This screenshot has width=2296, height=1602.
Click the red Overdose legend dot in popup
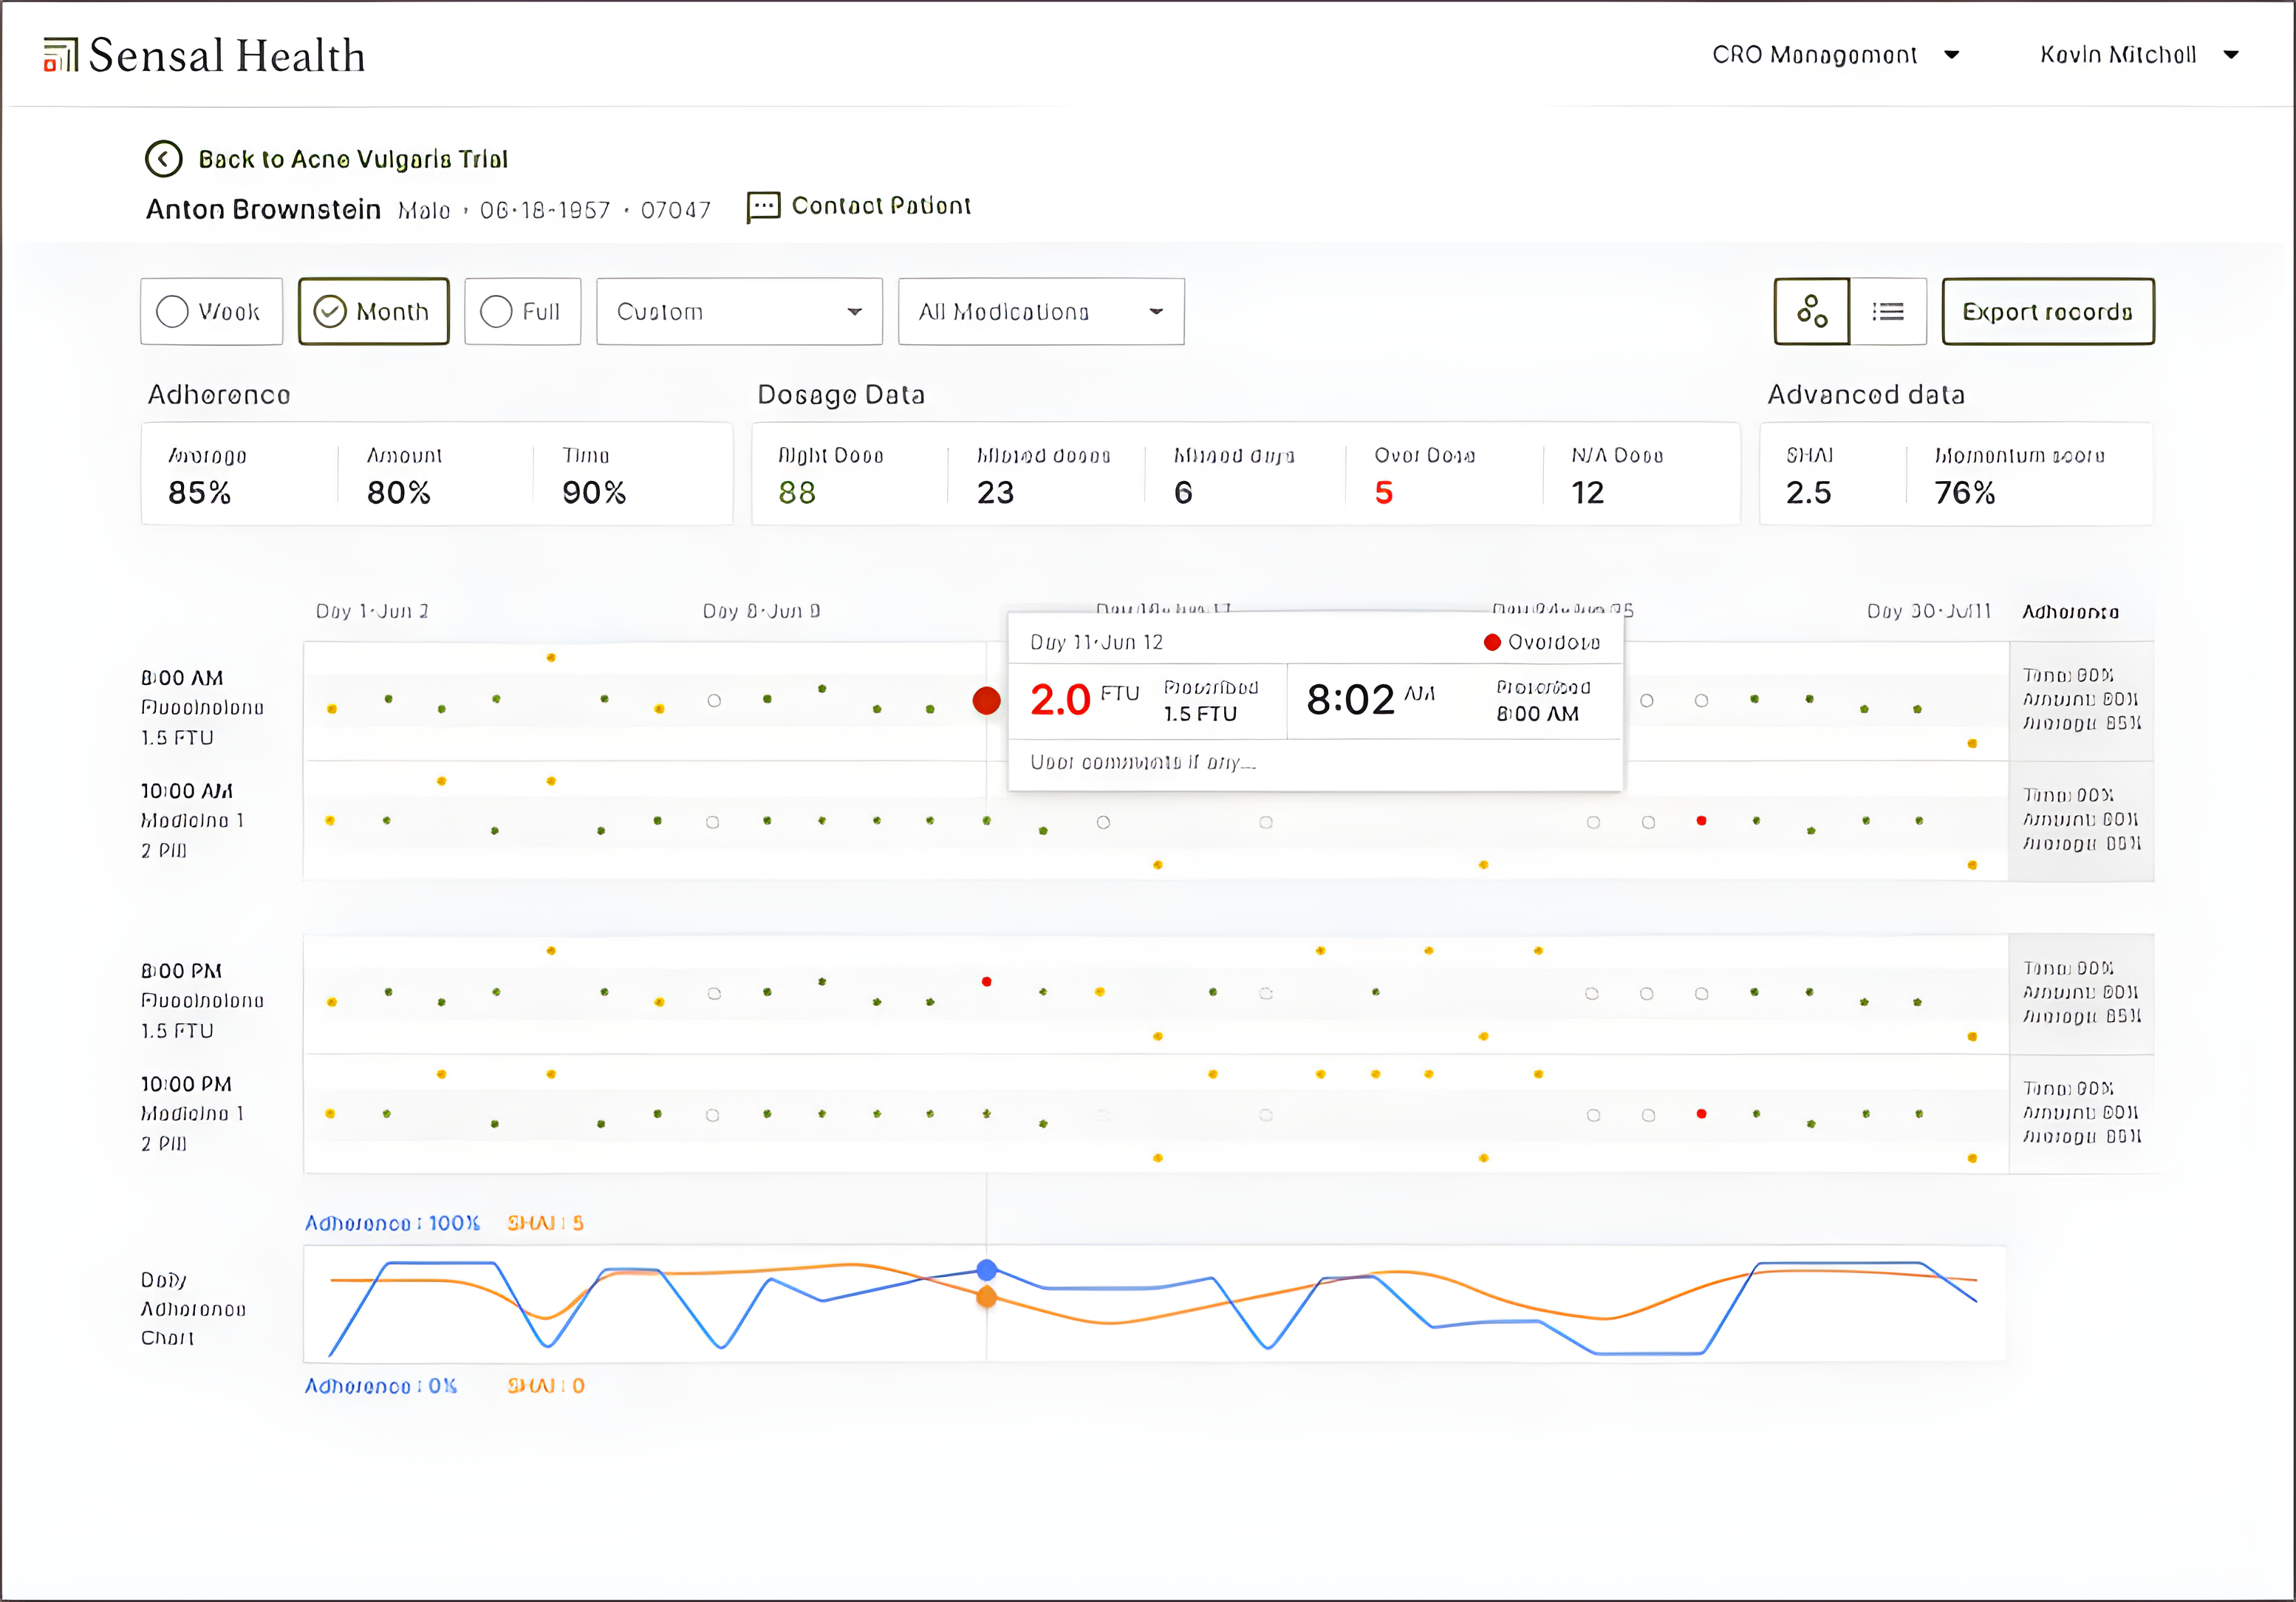click(1492, 642)
